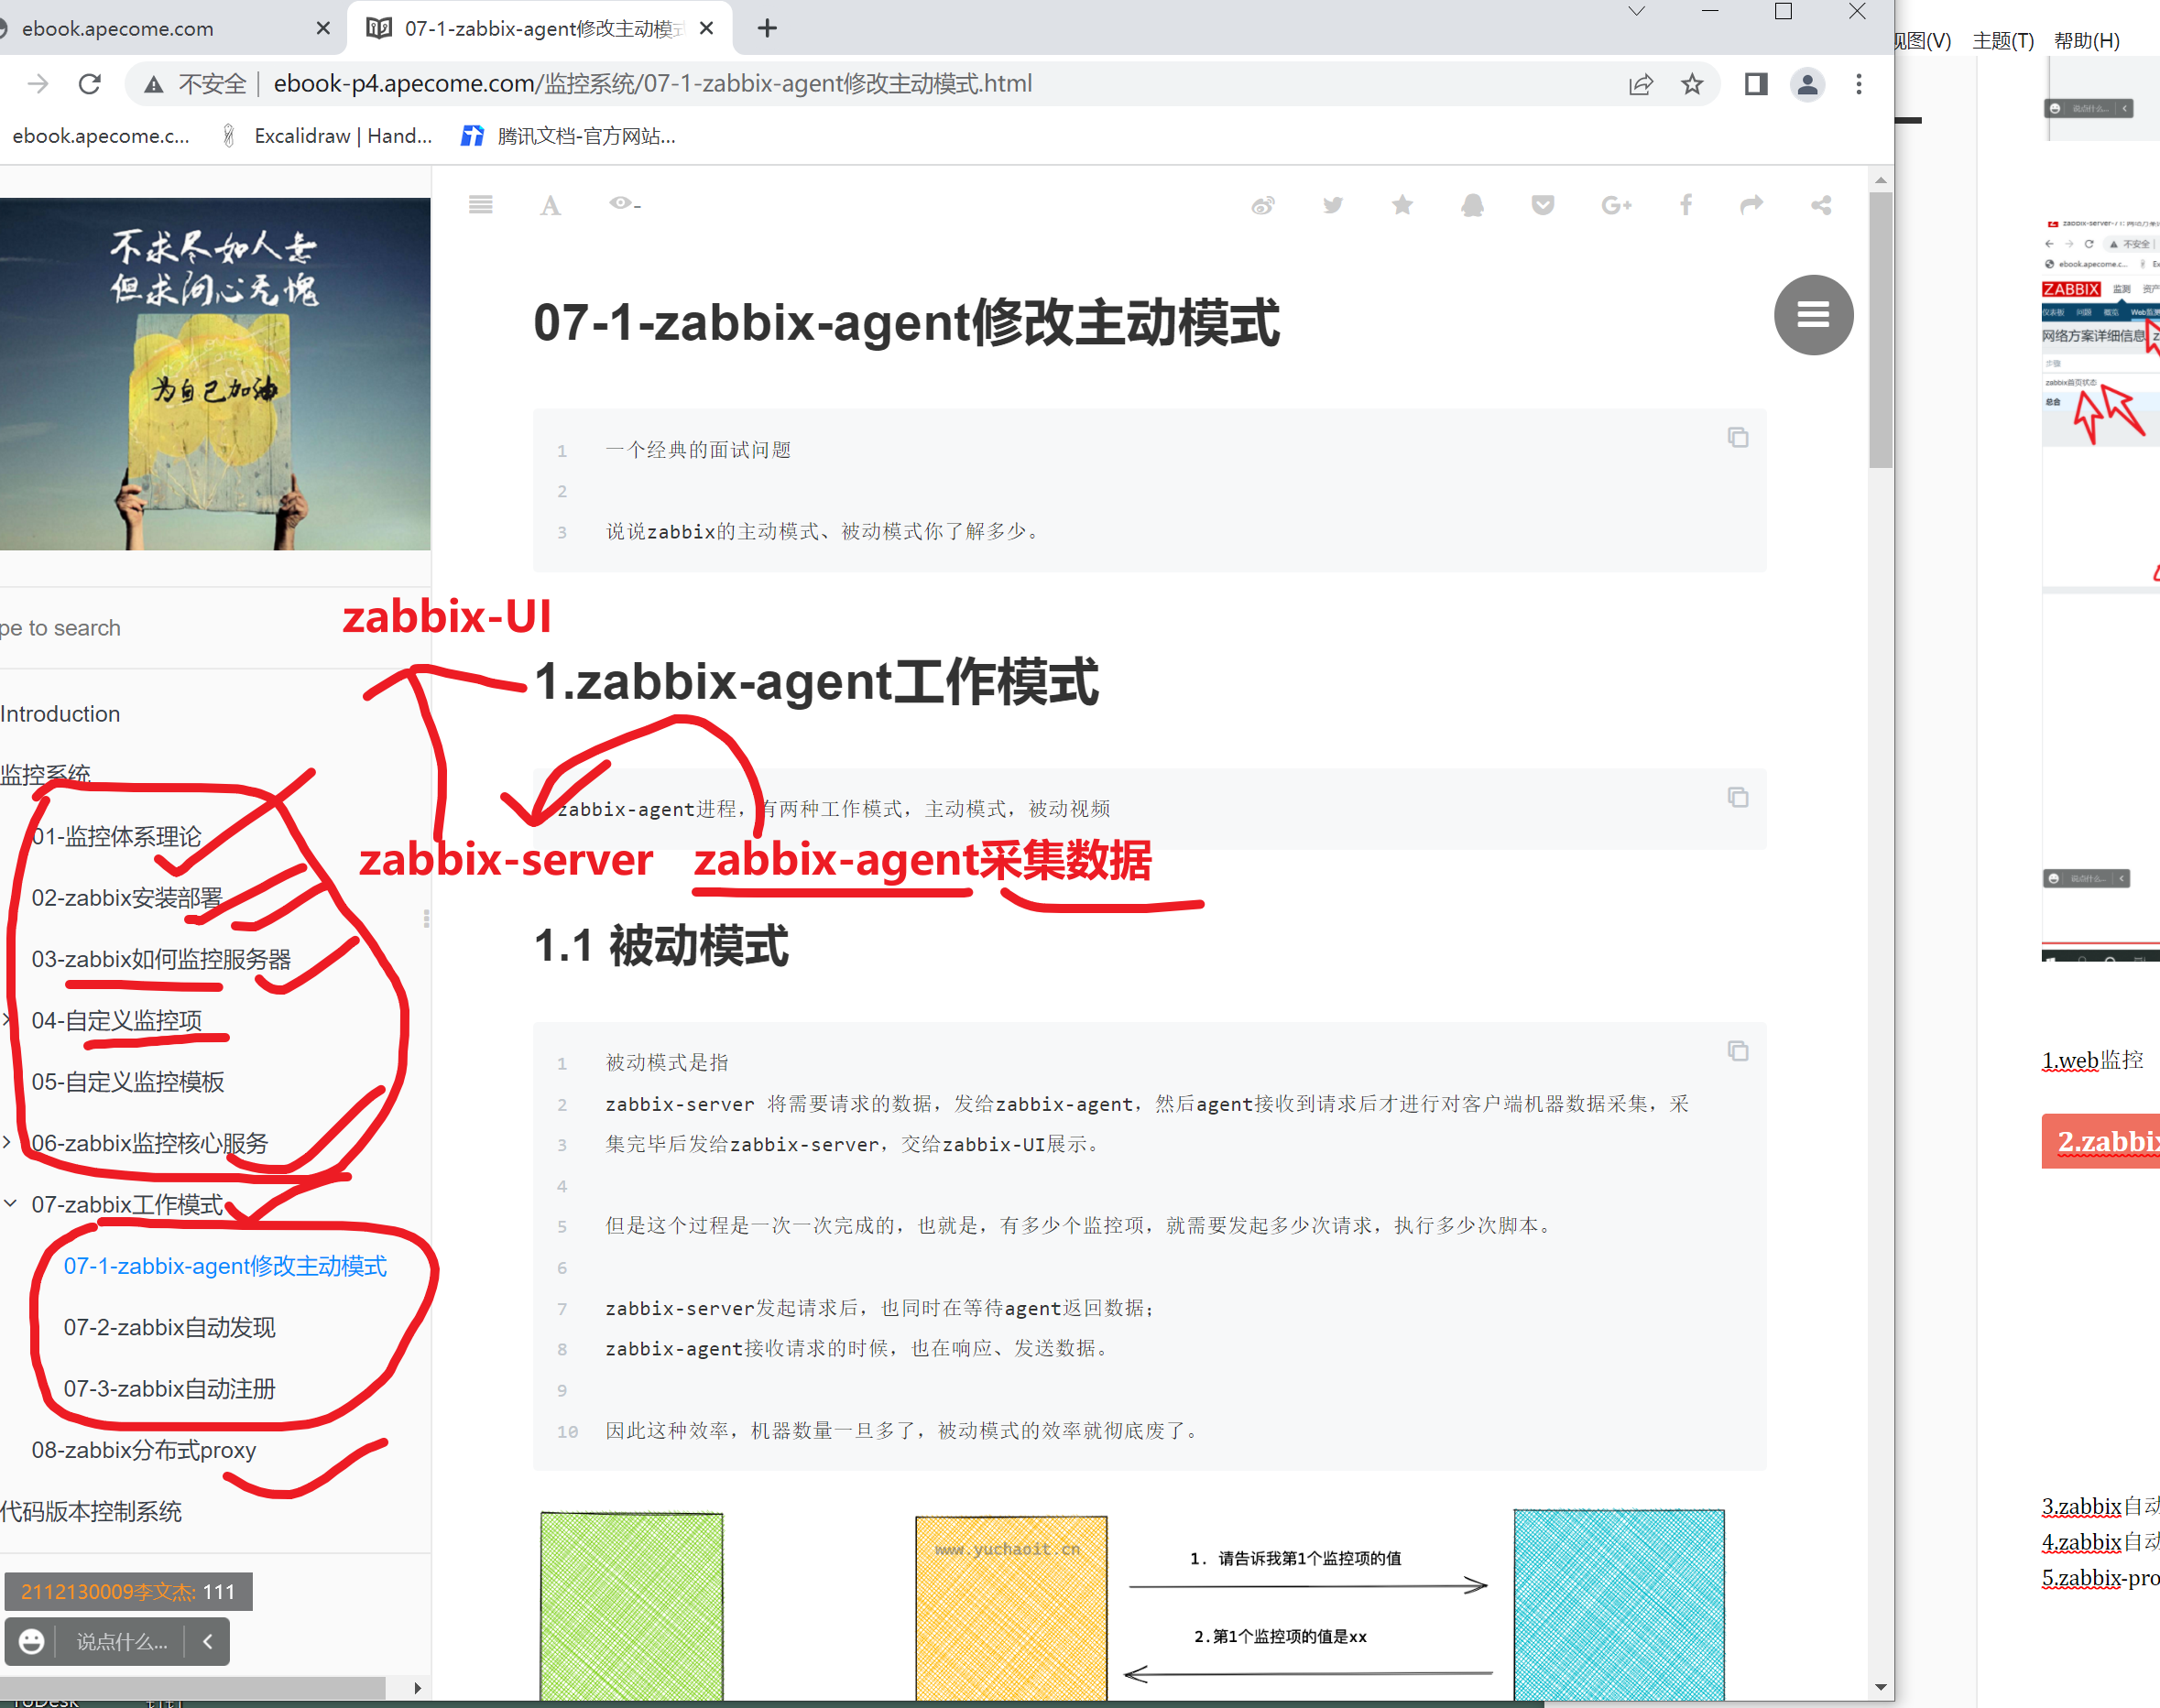2160x1708 pixels.
Task: Expand the 06-zabbix监控核心服务 chapter
Action: (x=8, y=1142)
